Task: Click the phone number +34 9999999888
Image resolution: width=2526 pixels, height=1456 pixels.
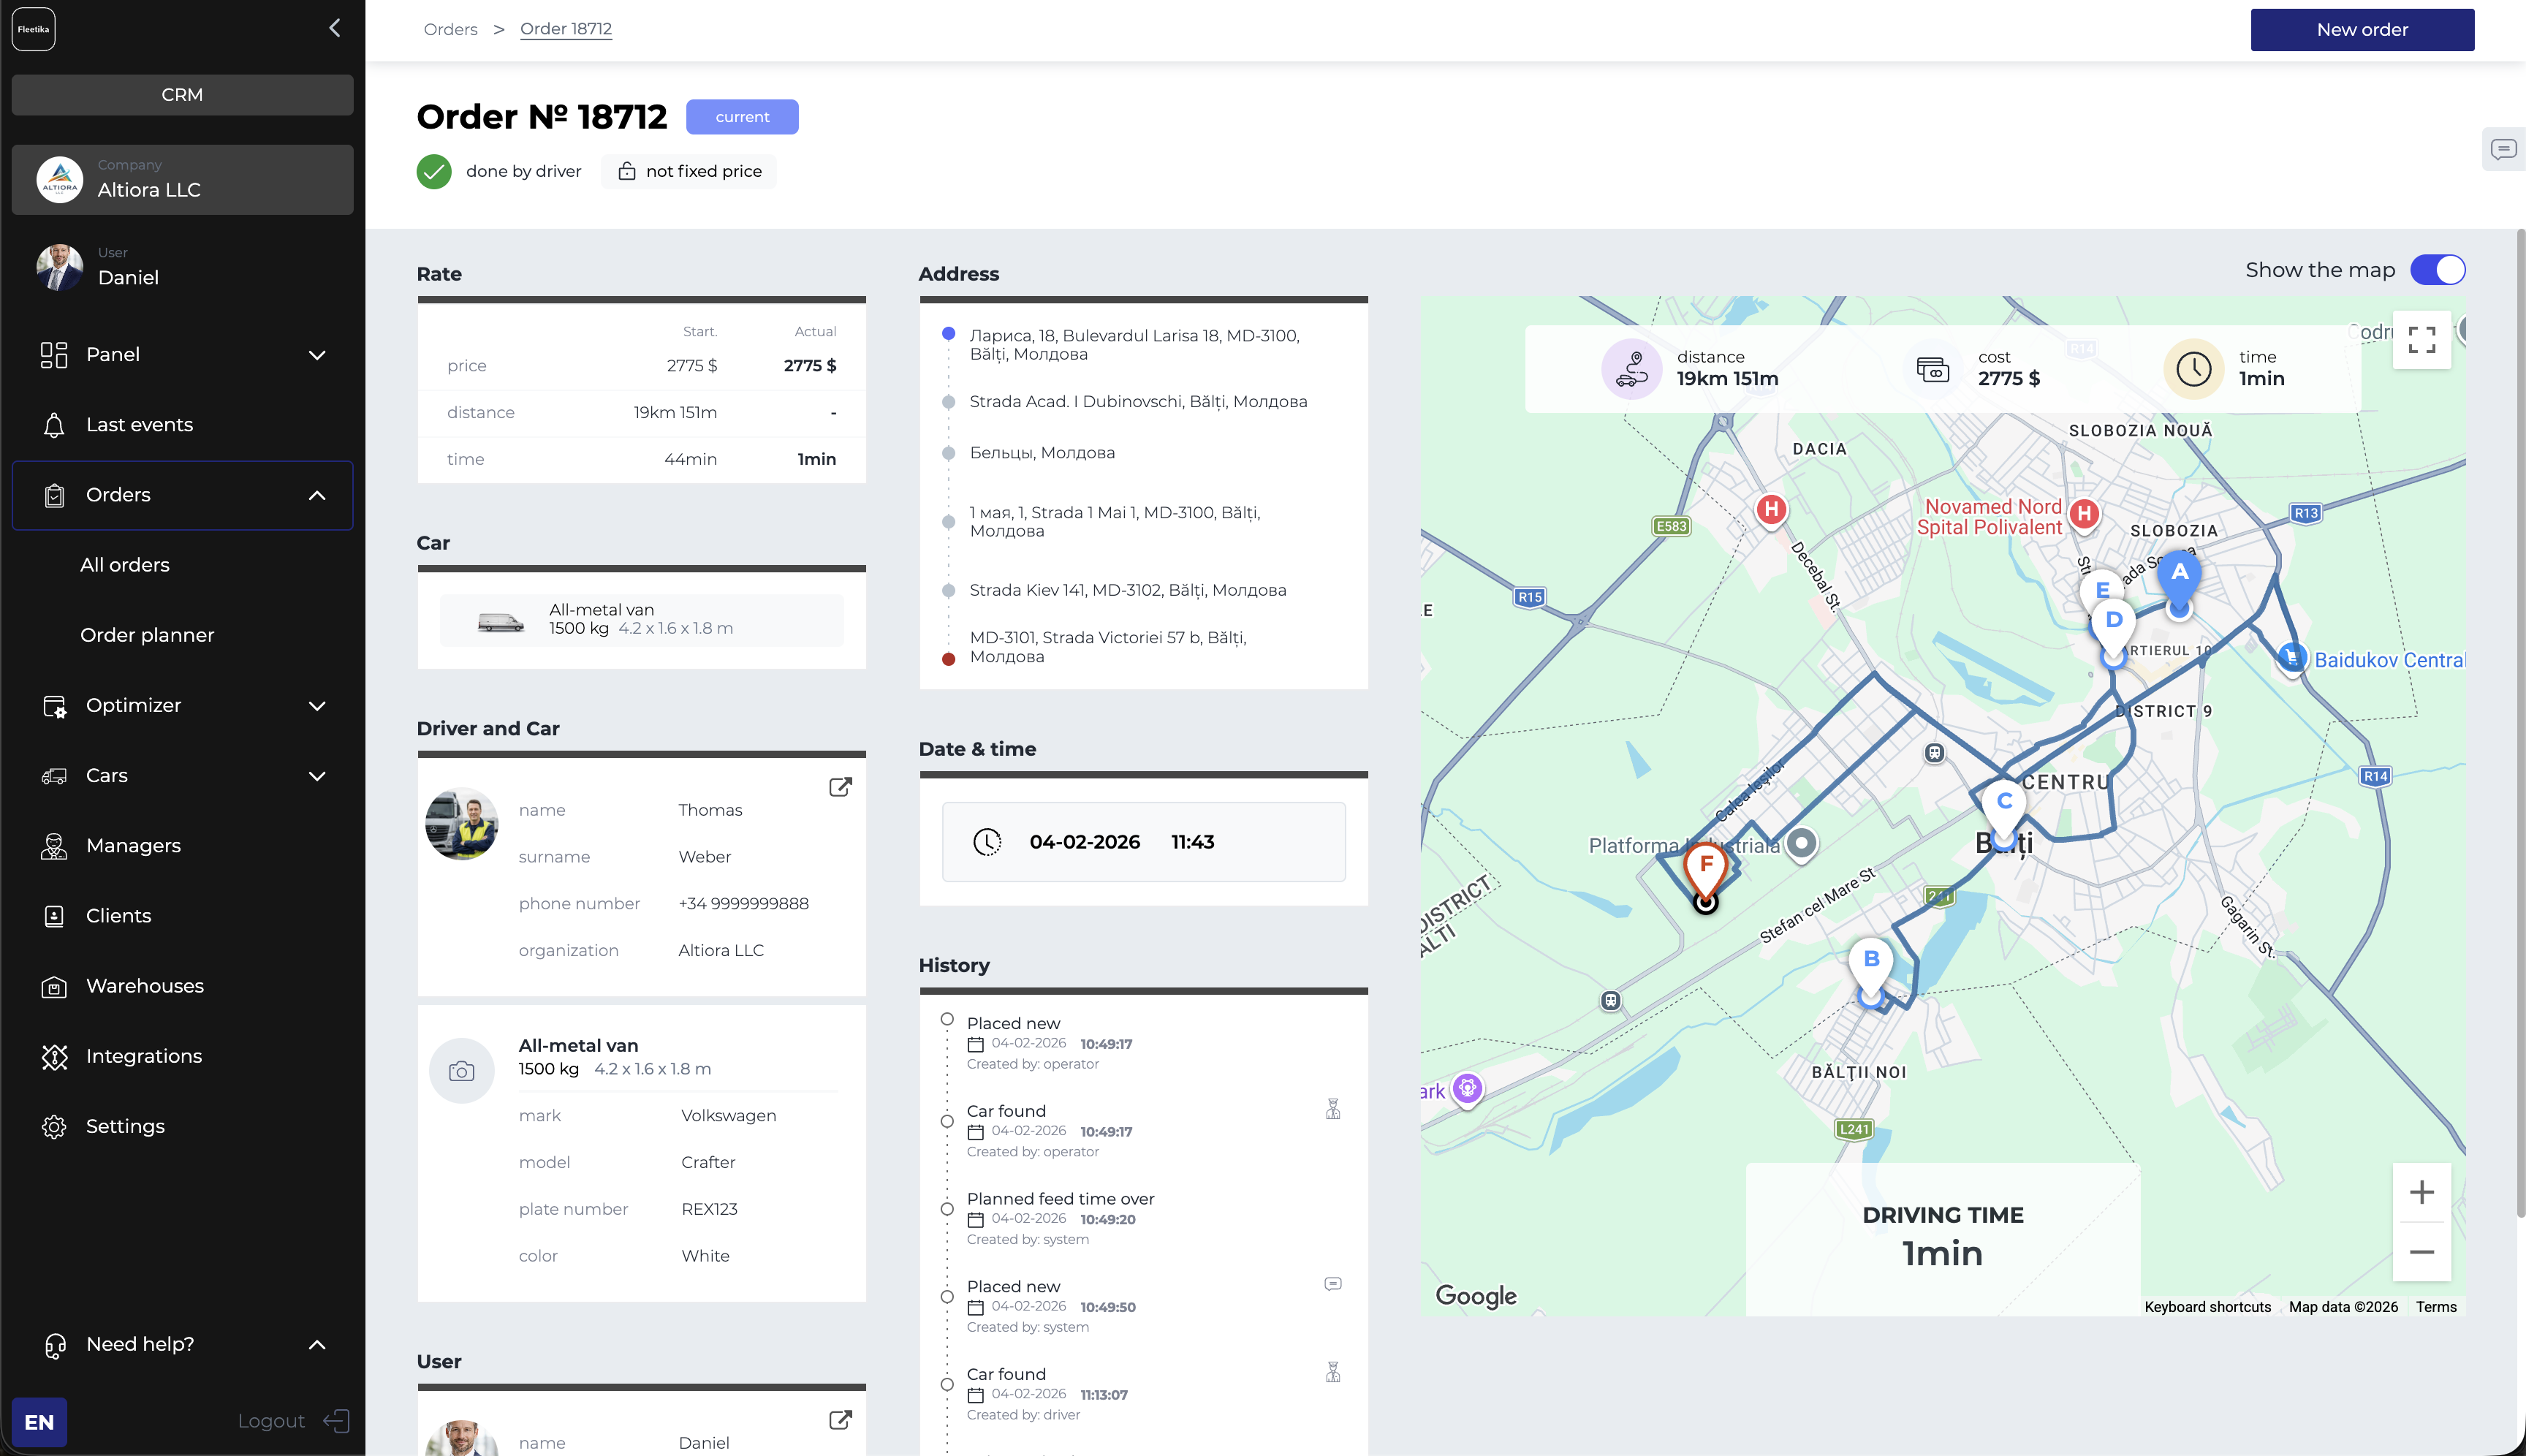Action: 743,904
